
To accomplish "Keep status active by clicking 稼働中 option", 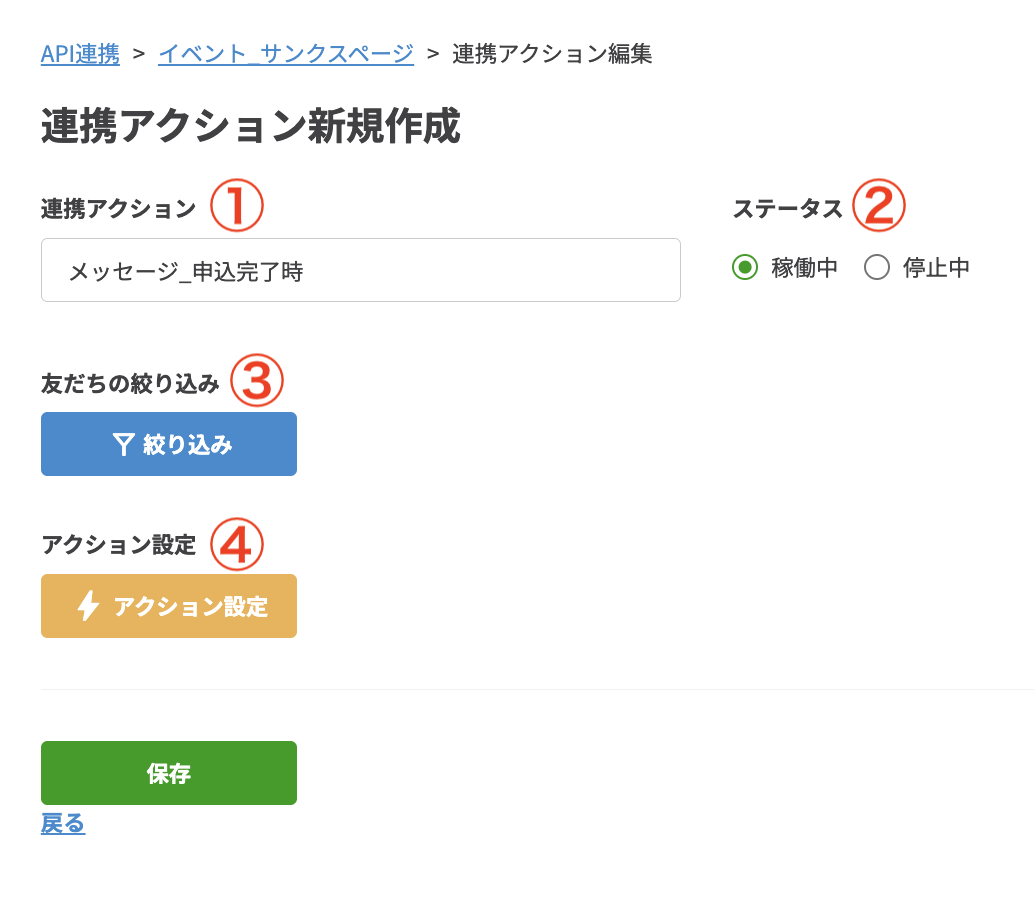I will [x=745, y=267].
